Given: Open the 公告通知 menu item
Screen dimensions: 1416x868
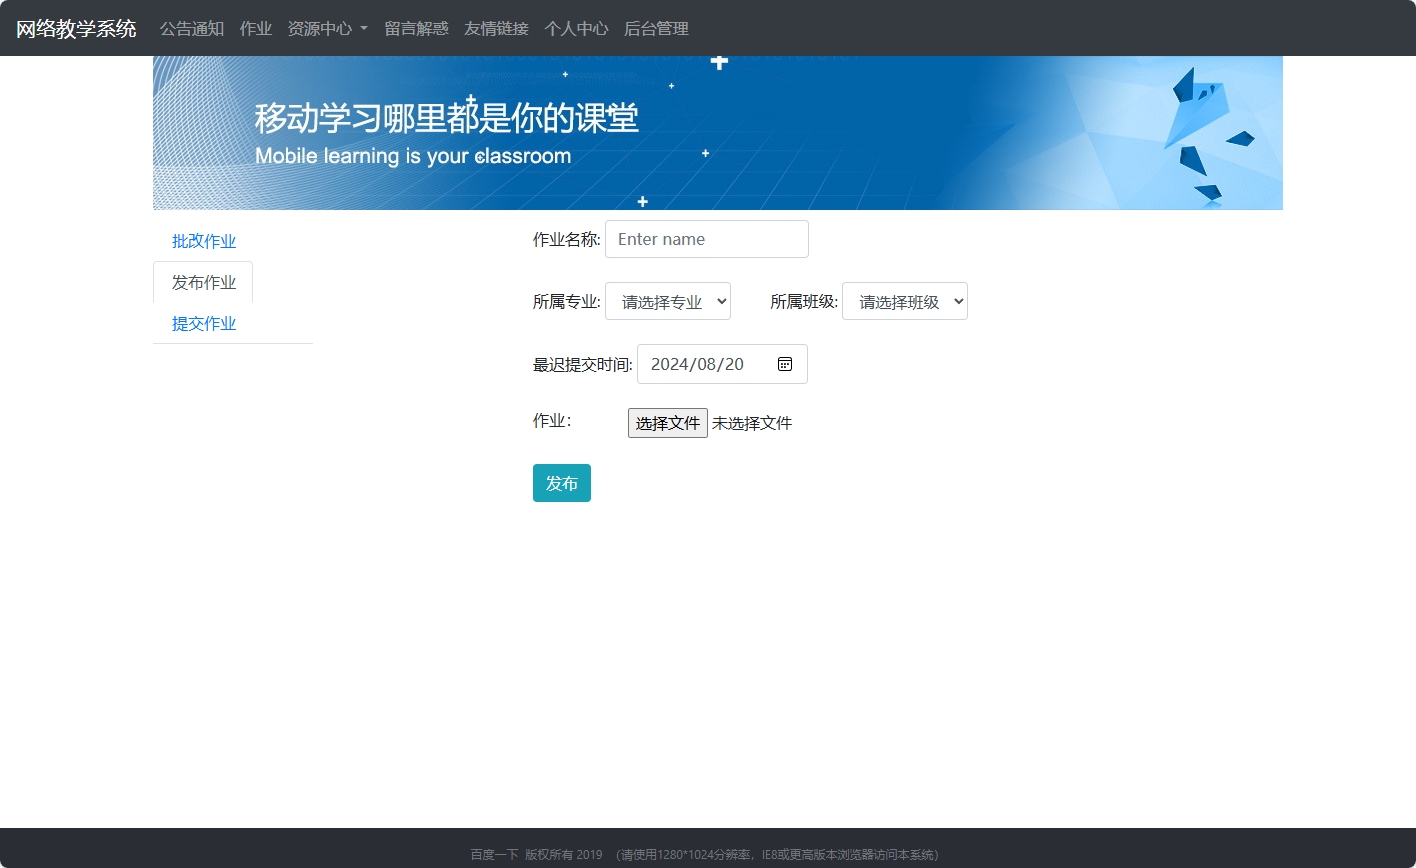Looking at the screenshot, I should tap(191, 28).
